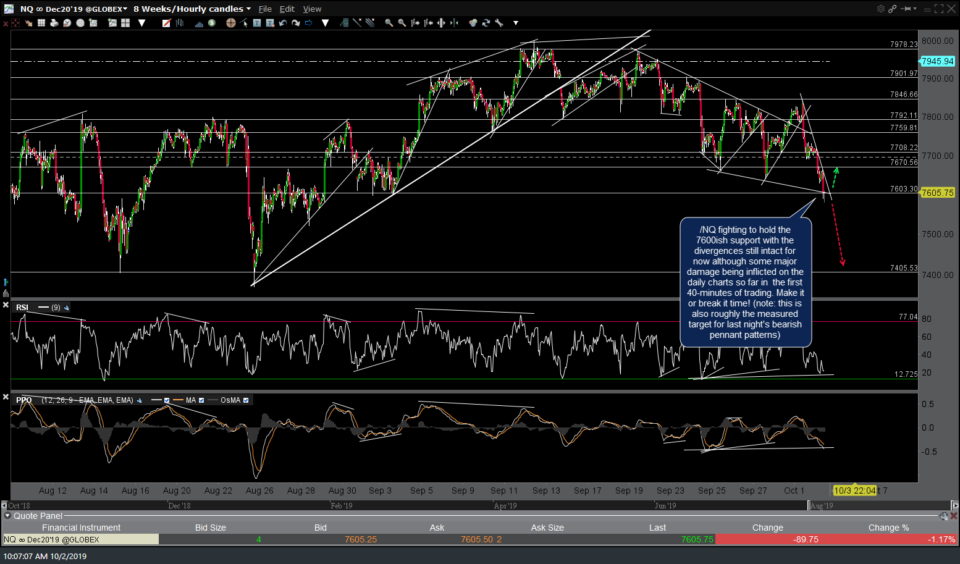Click the 7605.75 yellow current price label

coord(937,192)
